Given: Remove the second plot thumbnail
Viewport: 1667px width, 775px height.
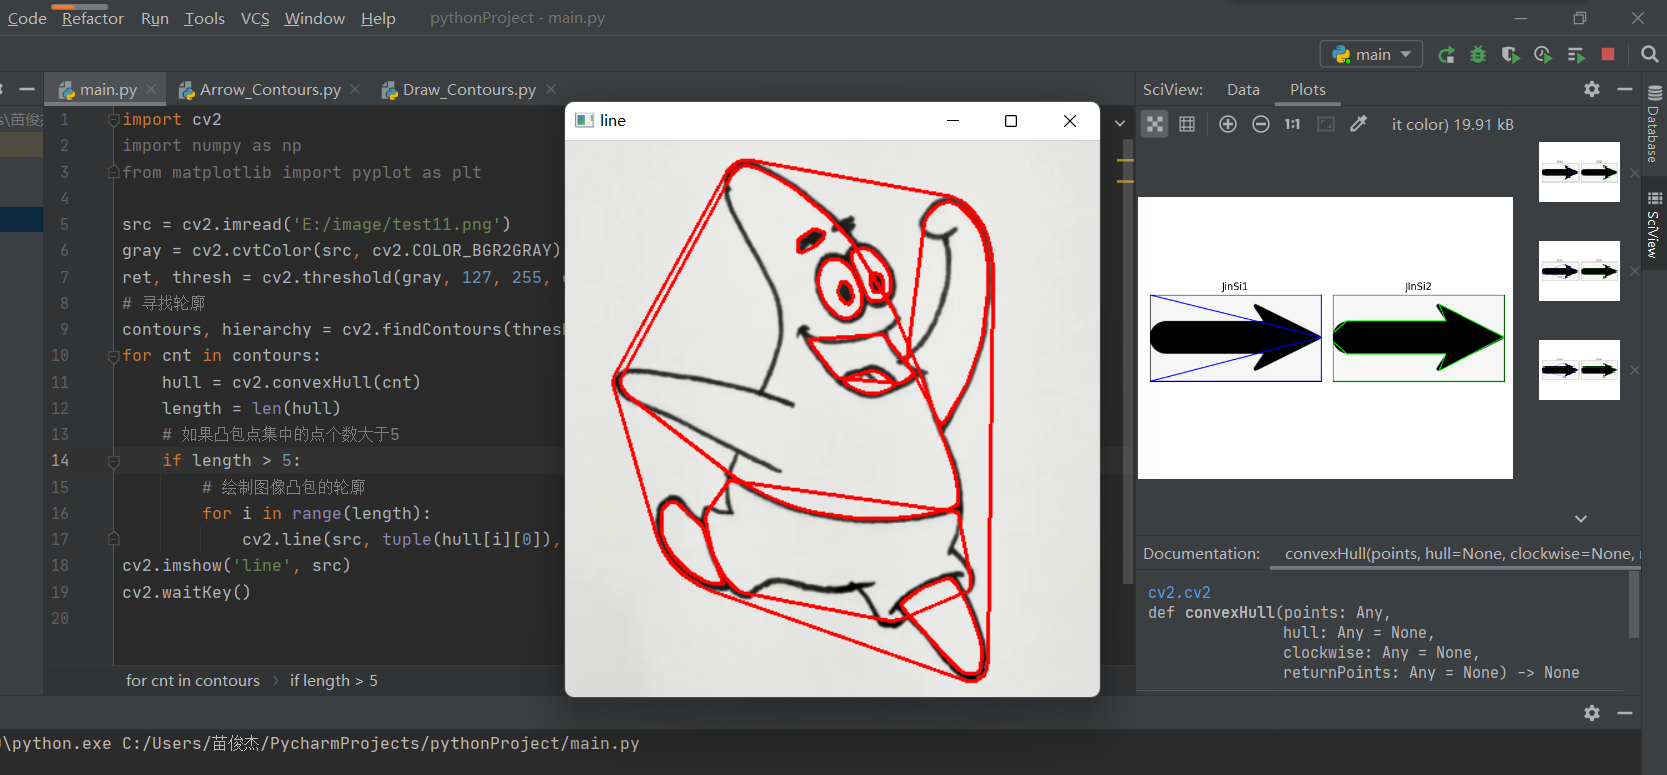Looking at the screenshot, I should click(x=1635, y=271).
